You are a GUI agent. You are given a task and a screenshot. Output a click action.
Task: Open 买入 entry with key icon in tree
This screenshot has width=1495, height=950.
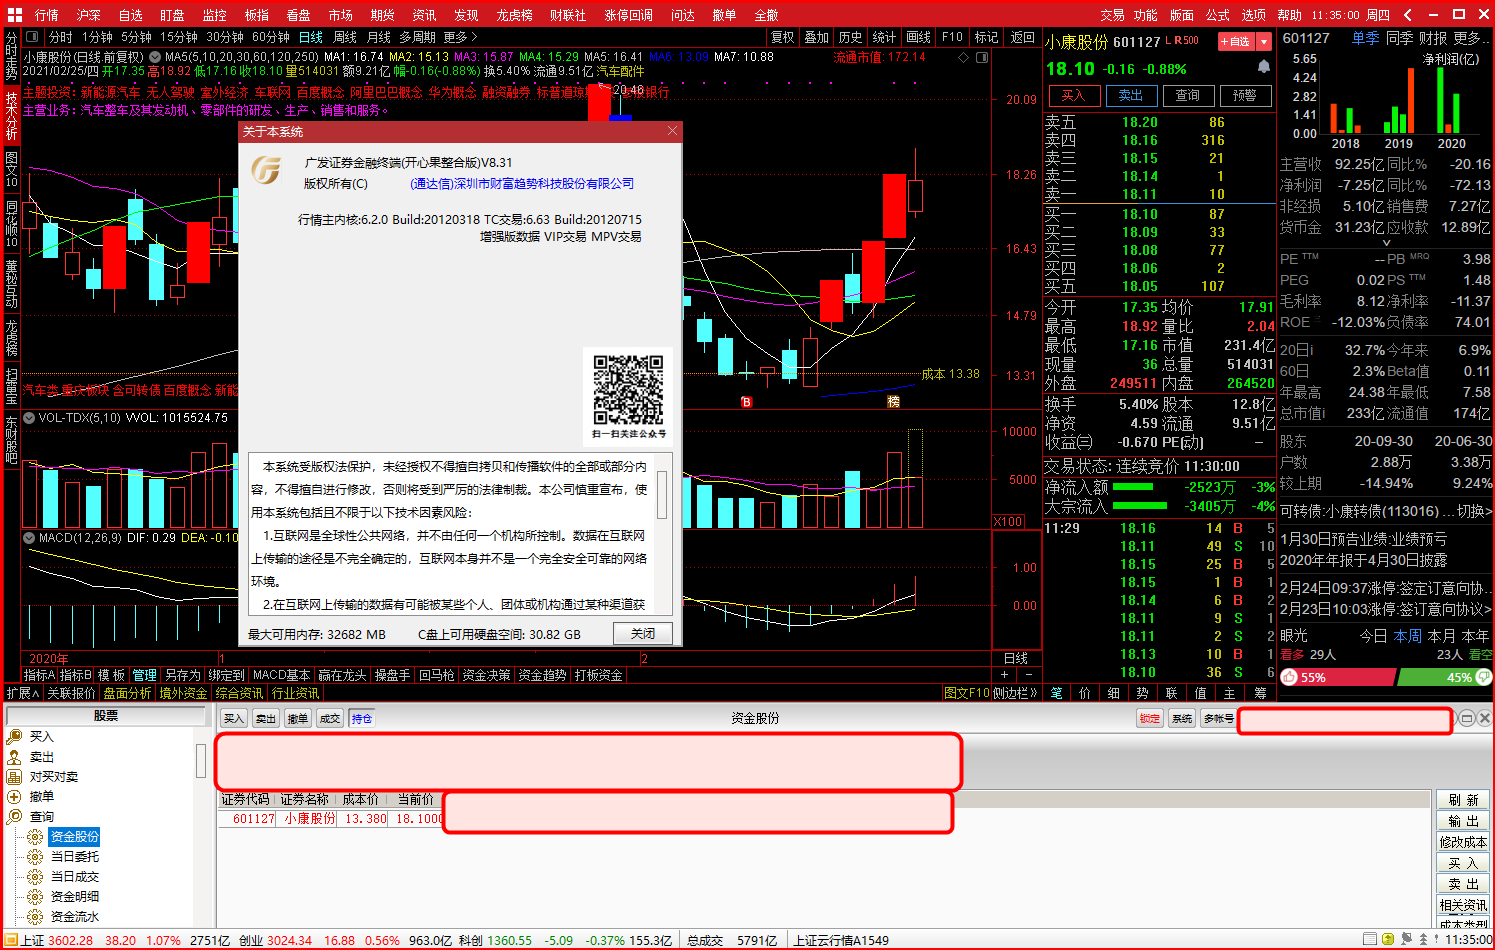(x=30, y=736)
